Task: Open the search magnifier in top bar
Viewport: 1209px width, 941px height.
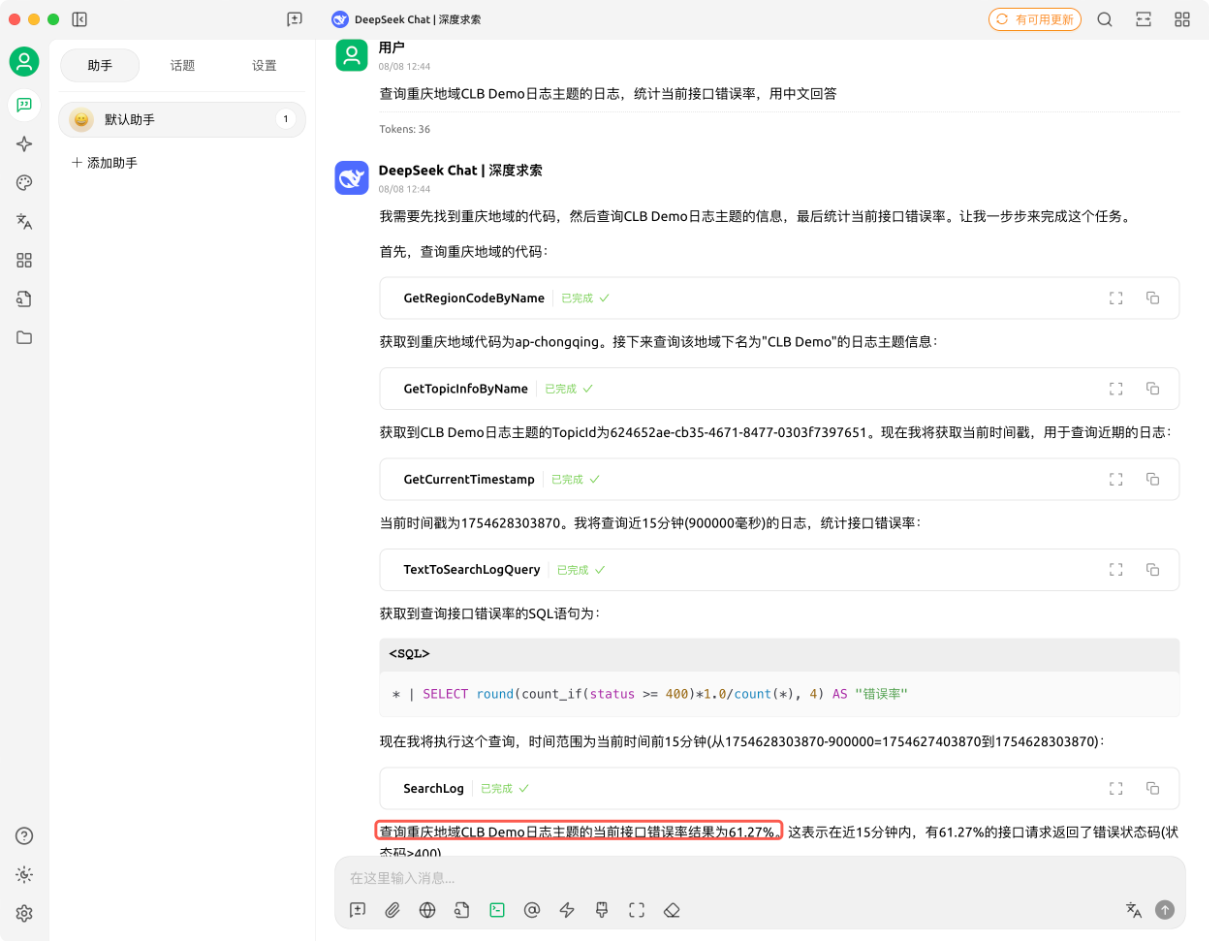Action: (1105, 19)
